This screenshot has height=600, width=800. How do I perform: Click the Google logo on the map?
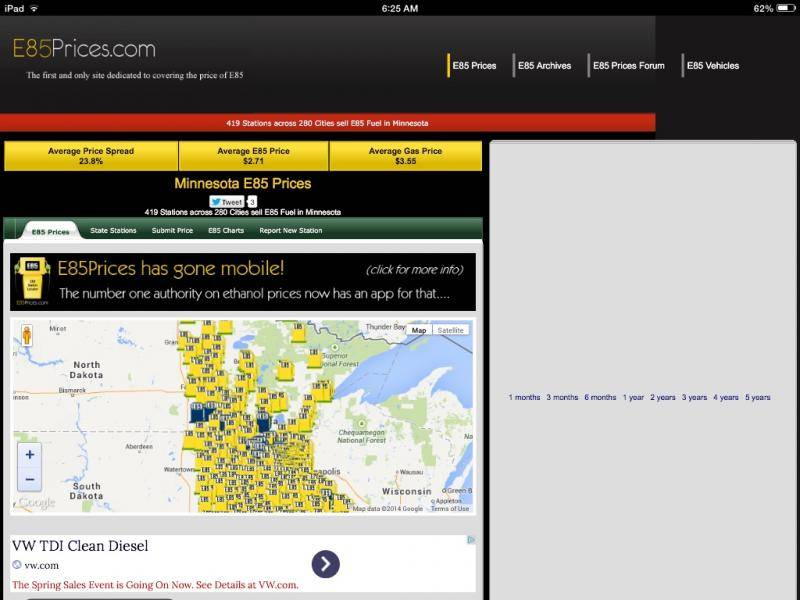coord(36,503)
